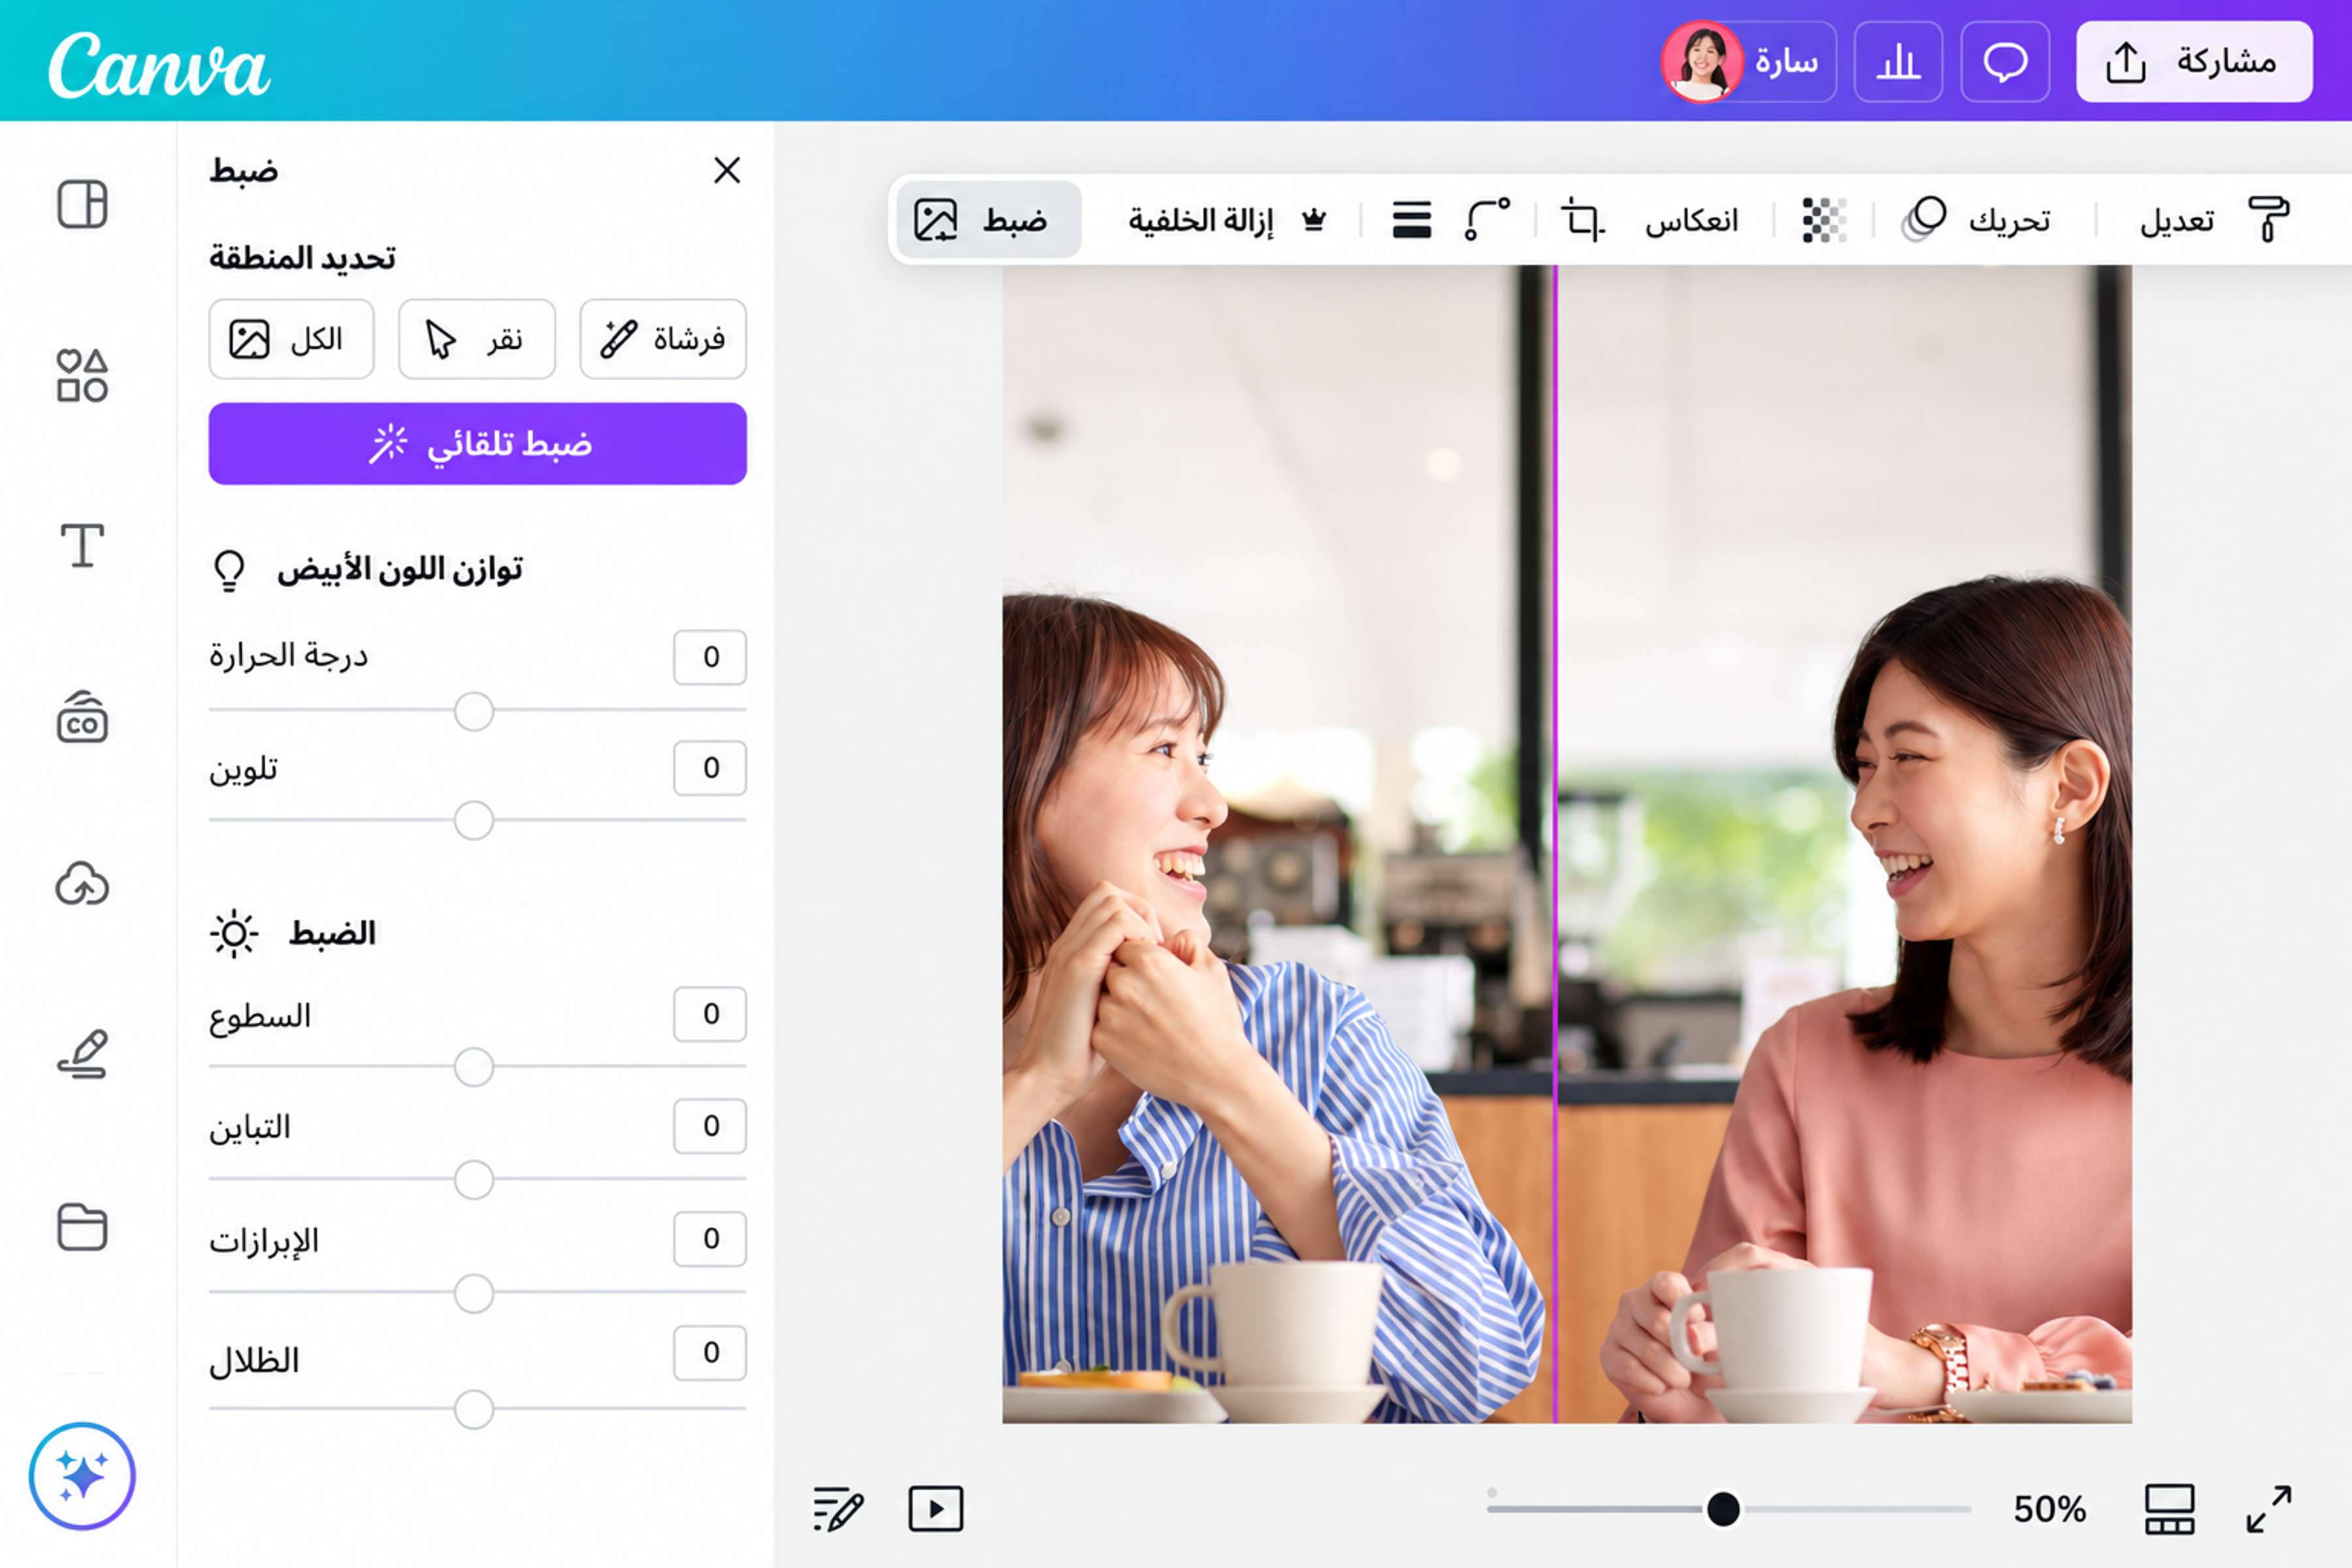Open سارة user profile
This screenshot has height=1568, width=2352.
pos(1749,62)
